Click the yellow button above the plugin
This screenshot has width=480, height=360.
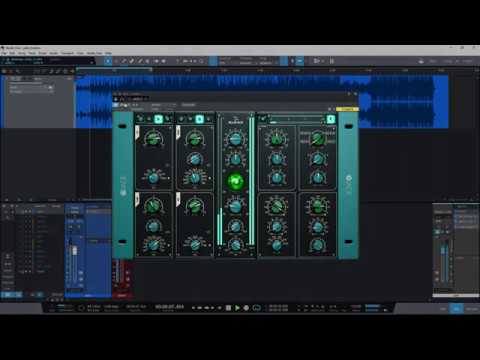[347, 109]
